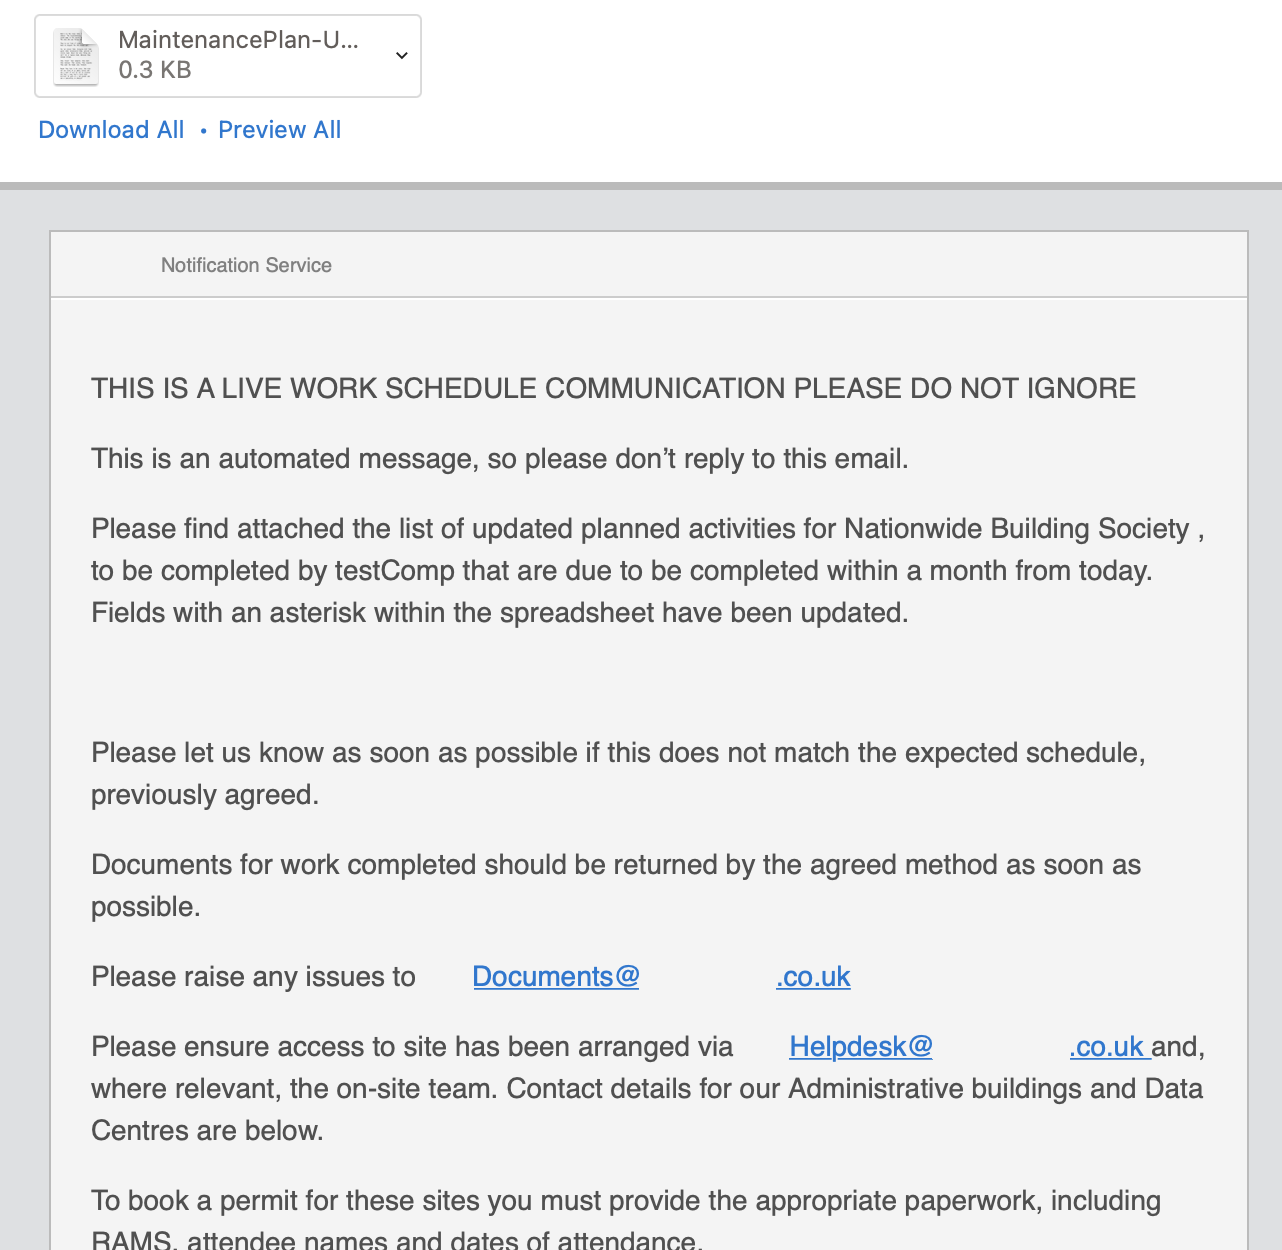
Task: Click the LIVE WORK SCHEDULE COMMUNICATION heading
Action: click(614, 388)
